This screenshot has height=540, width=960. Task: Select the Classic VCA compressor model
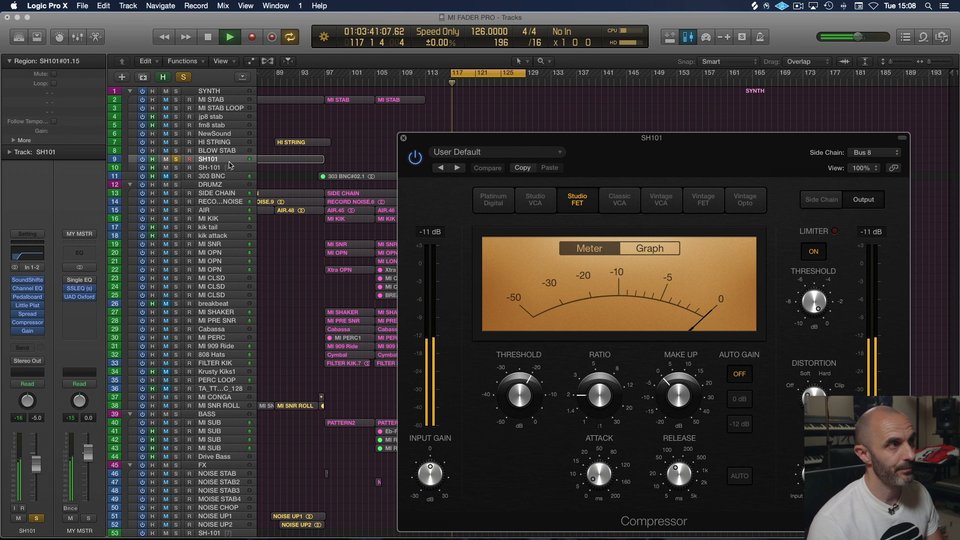619,200
